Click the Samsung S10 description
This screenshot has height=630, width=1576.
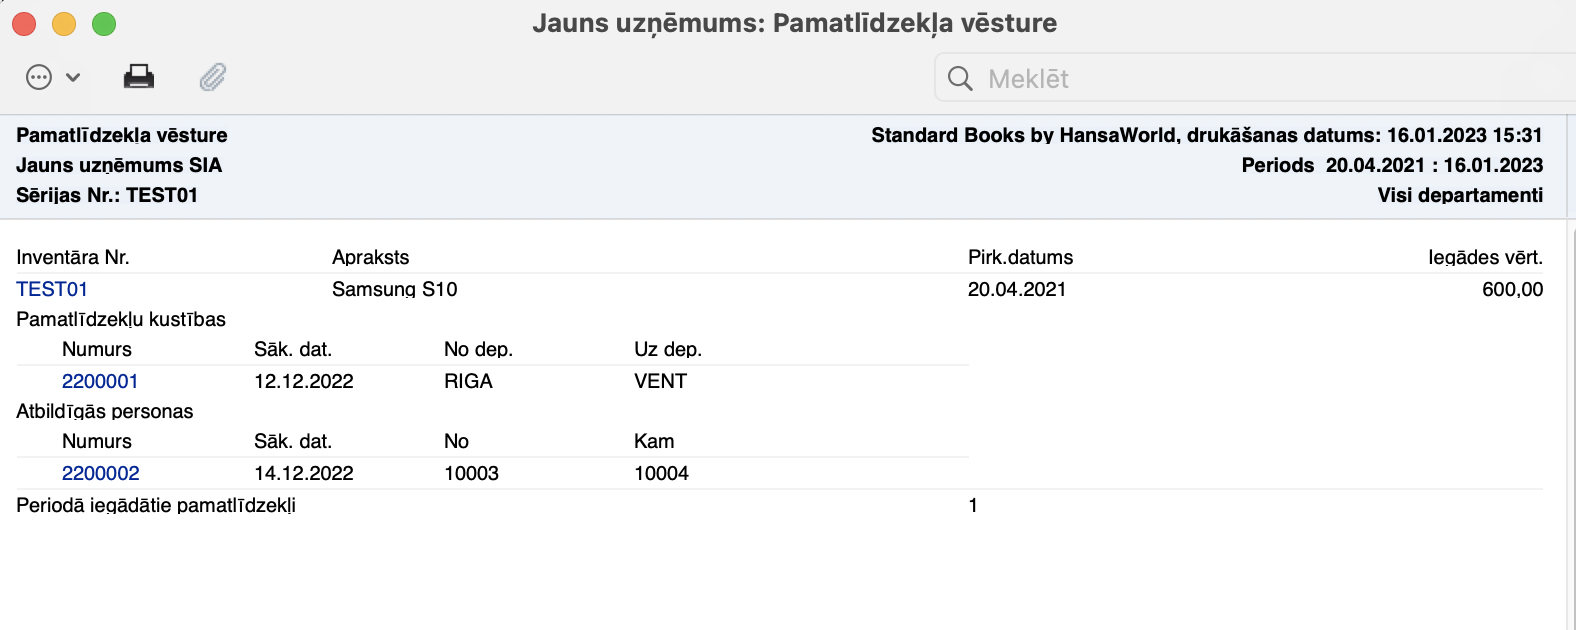pos(395,290)
